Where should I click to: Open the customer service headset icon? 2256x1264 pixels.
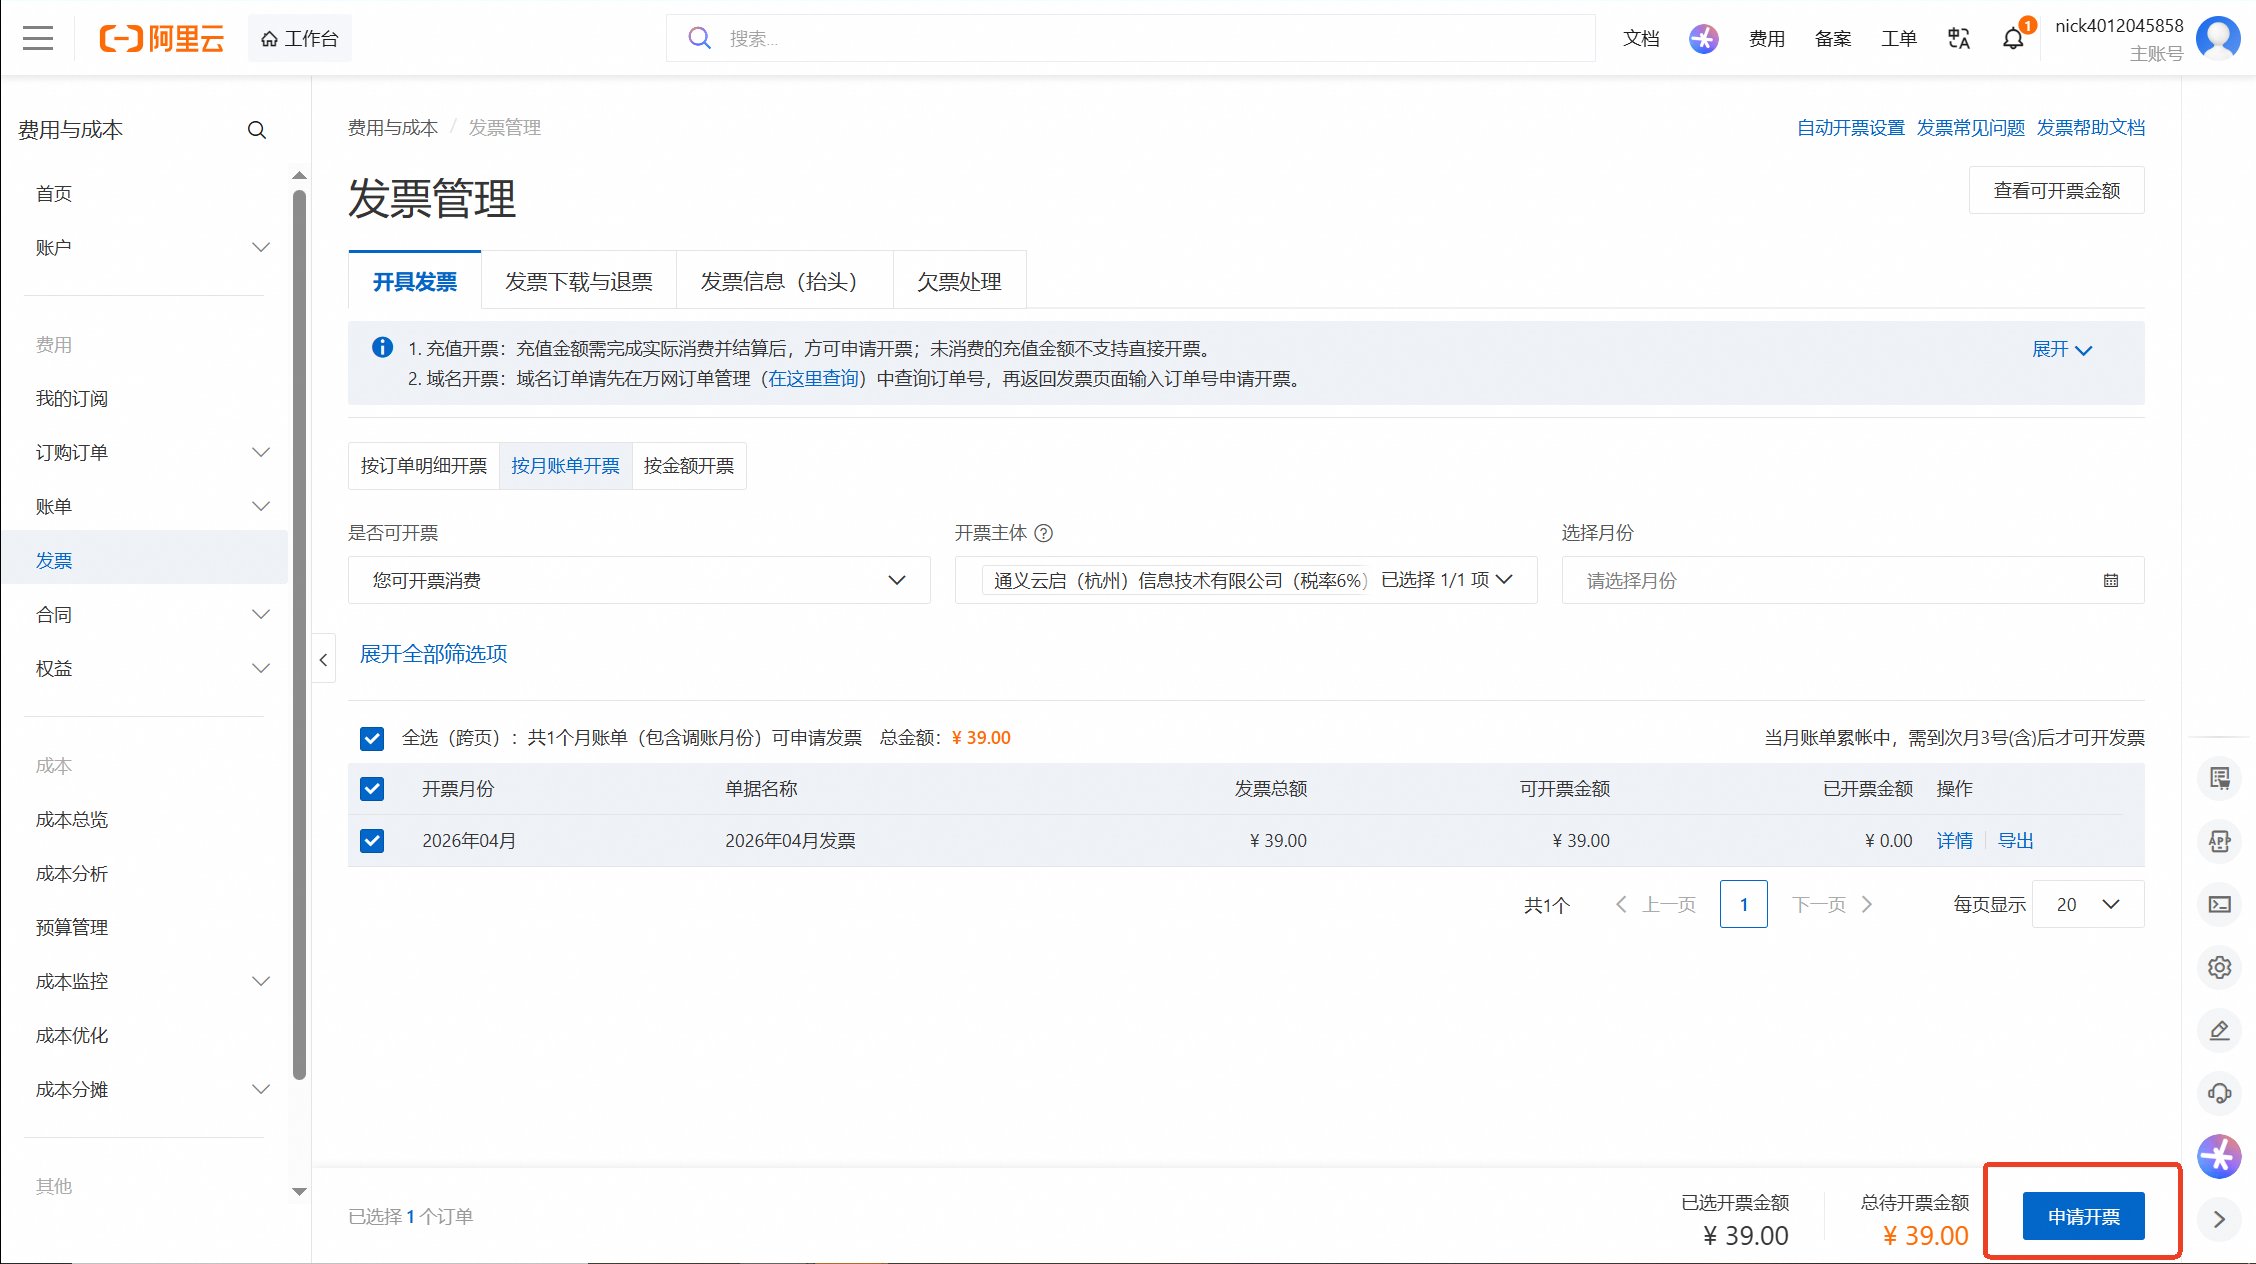point(2219,1093)
